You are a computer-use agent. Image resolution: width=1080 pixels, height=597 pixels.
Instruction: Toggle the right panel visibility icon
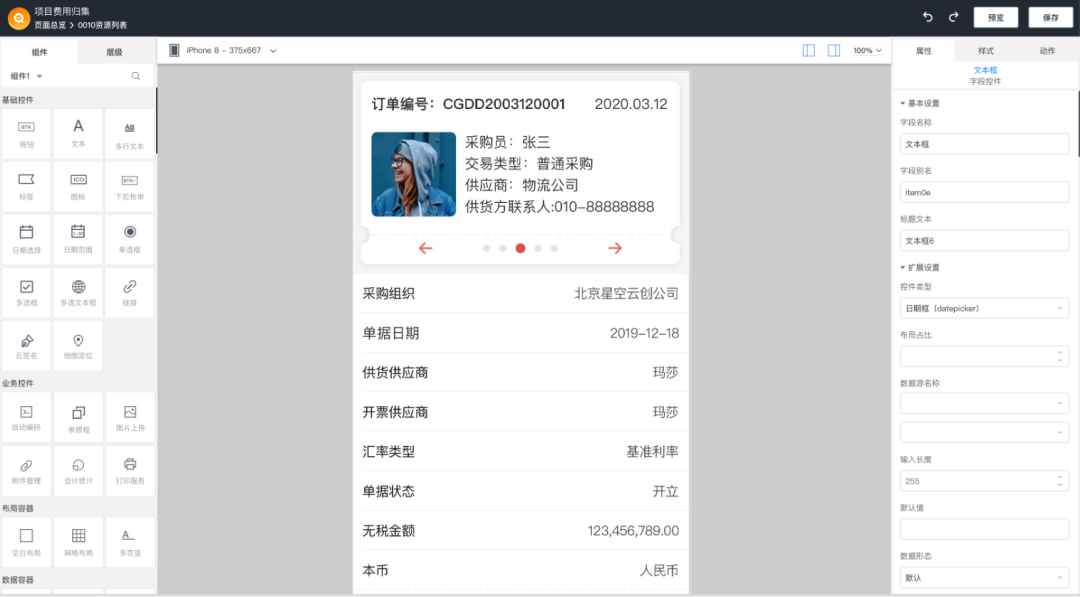pyautogui.click(x=833, y=50)
